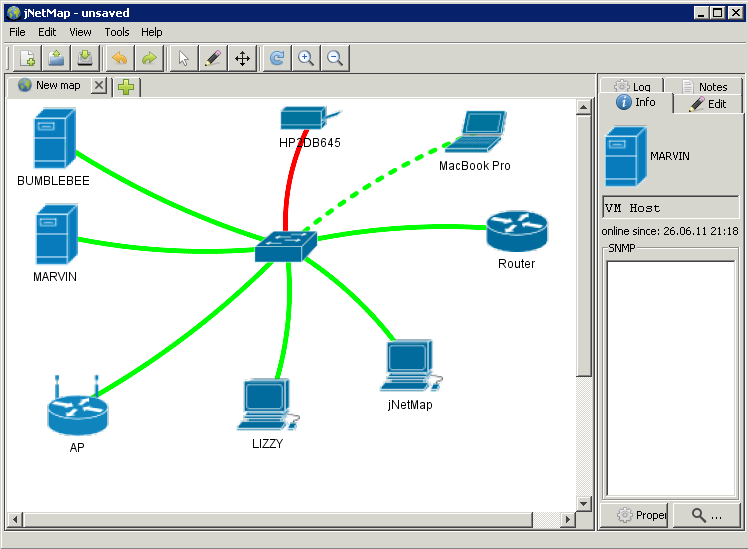
Task: Close the New map tab
Action: [99, 86]
